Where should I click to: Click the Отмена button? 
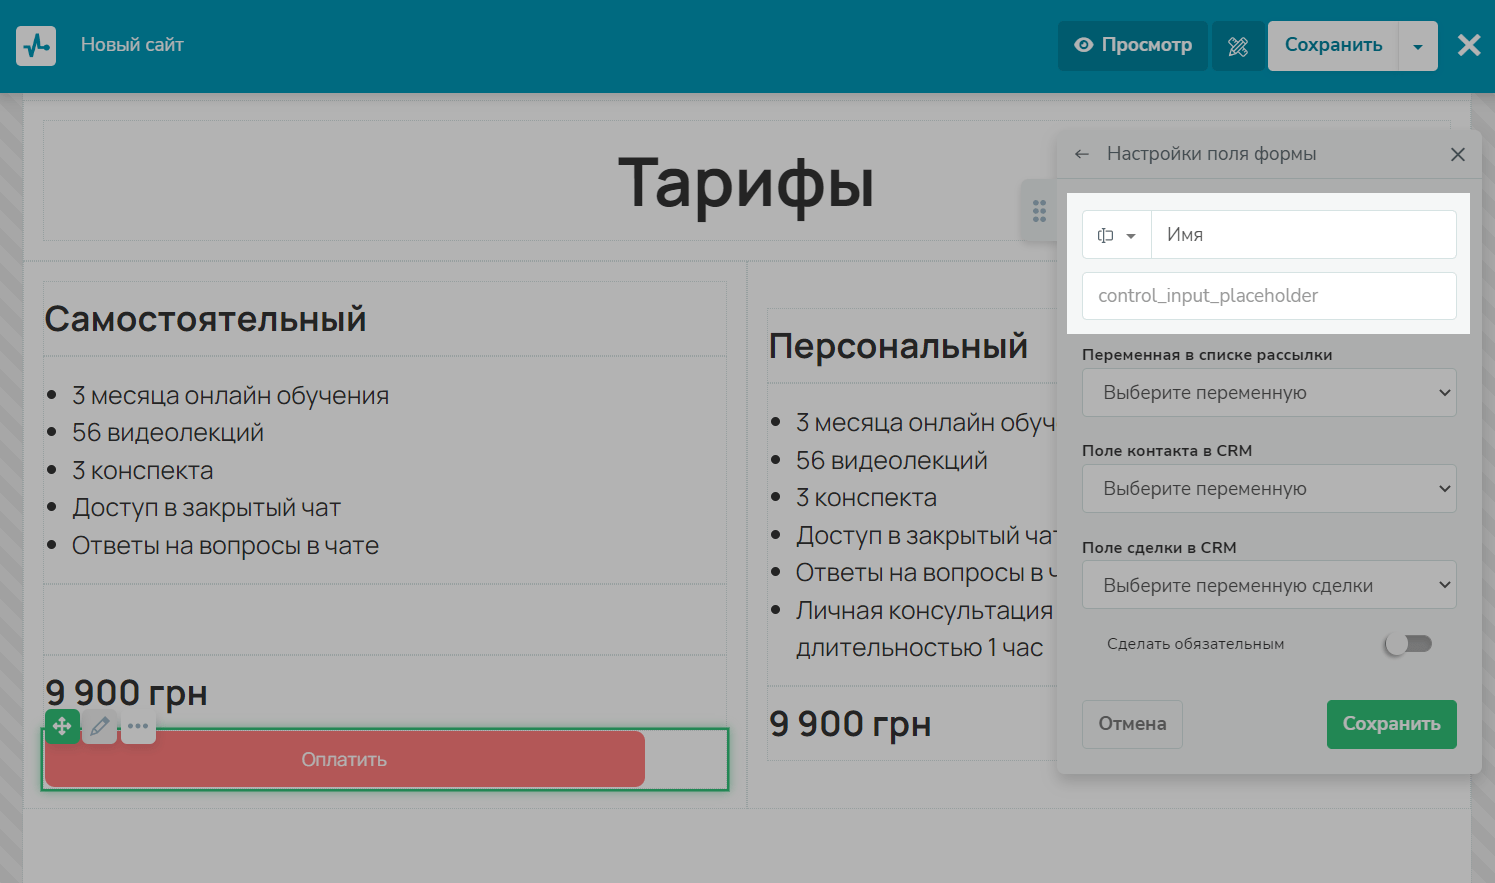(x=1132, y=724)
